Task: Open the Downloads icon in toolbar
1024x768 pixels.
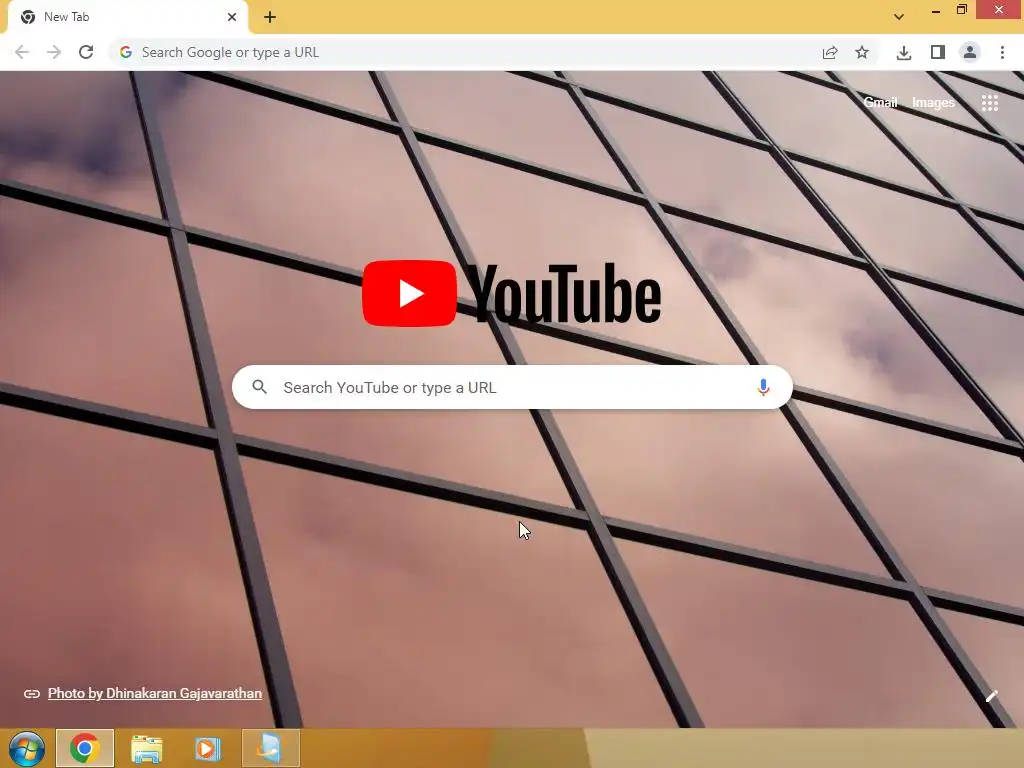Action: click(904, 52)
